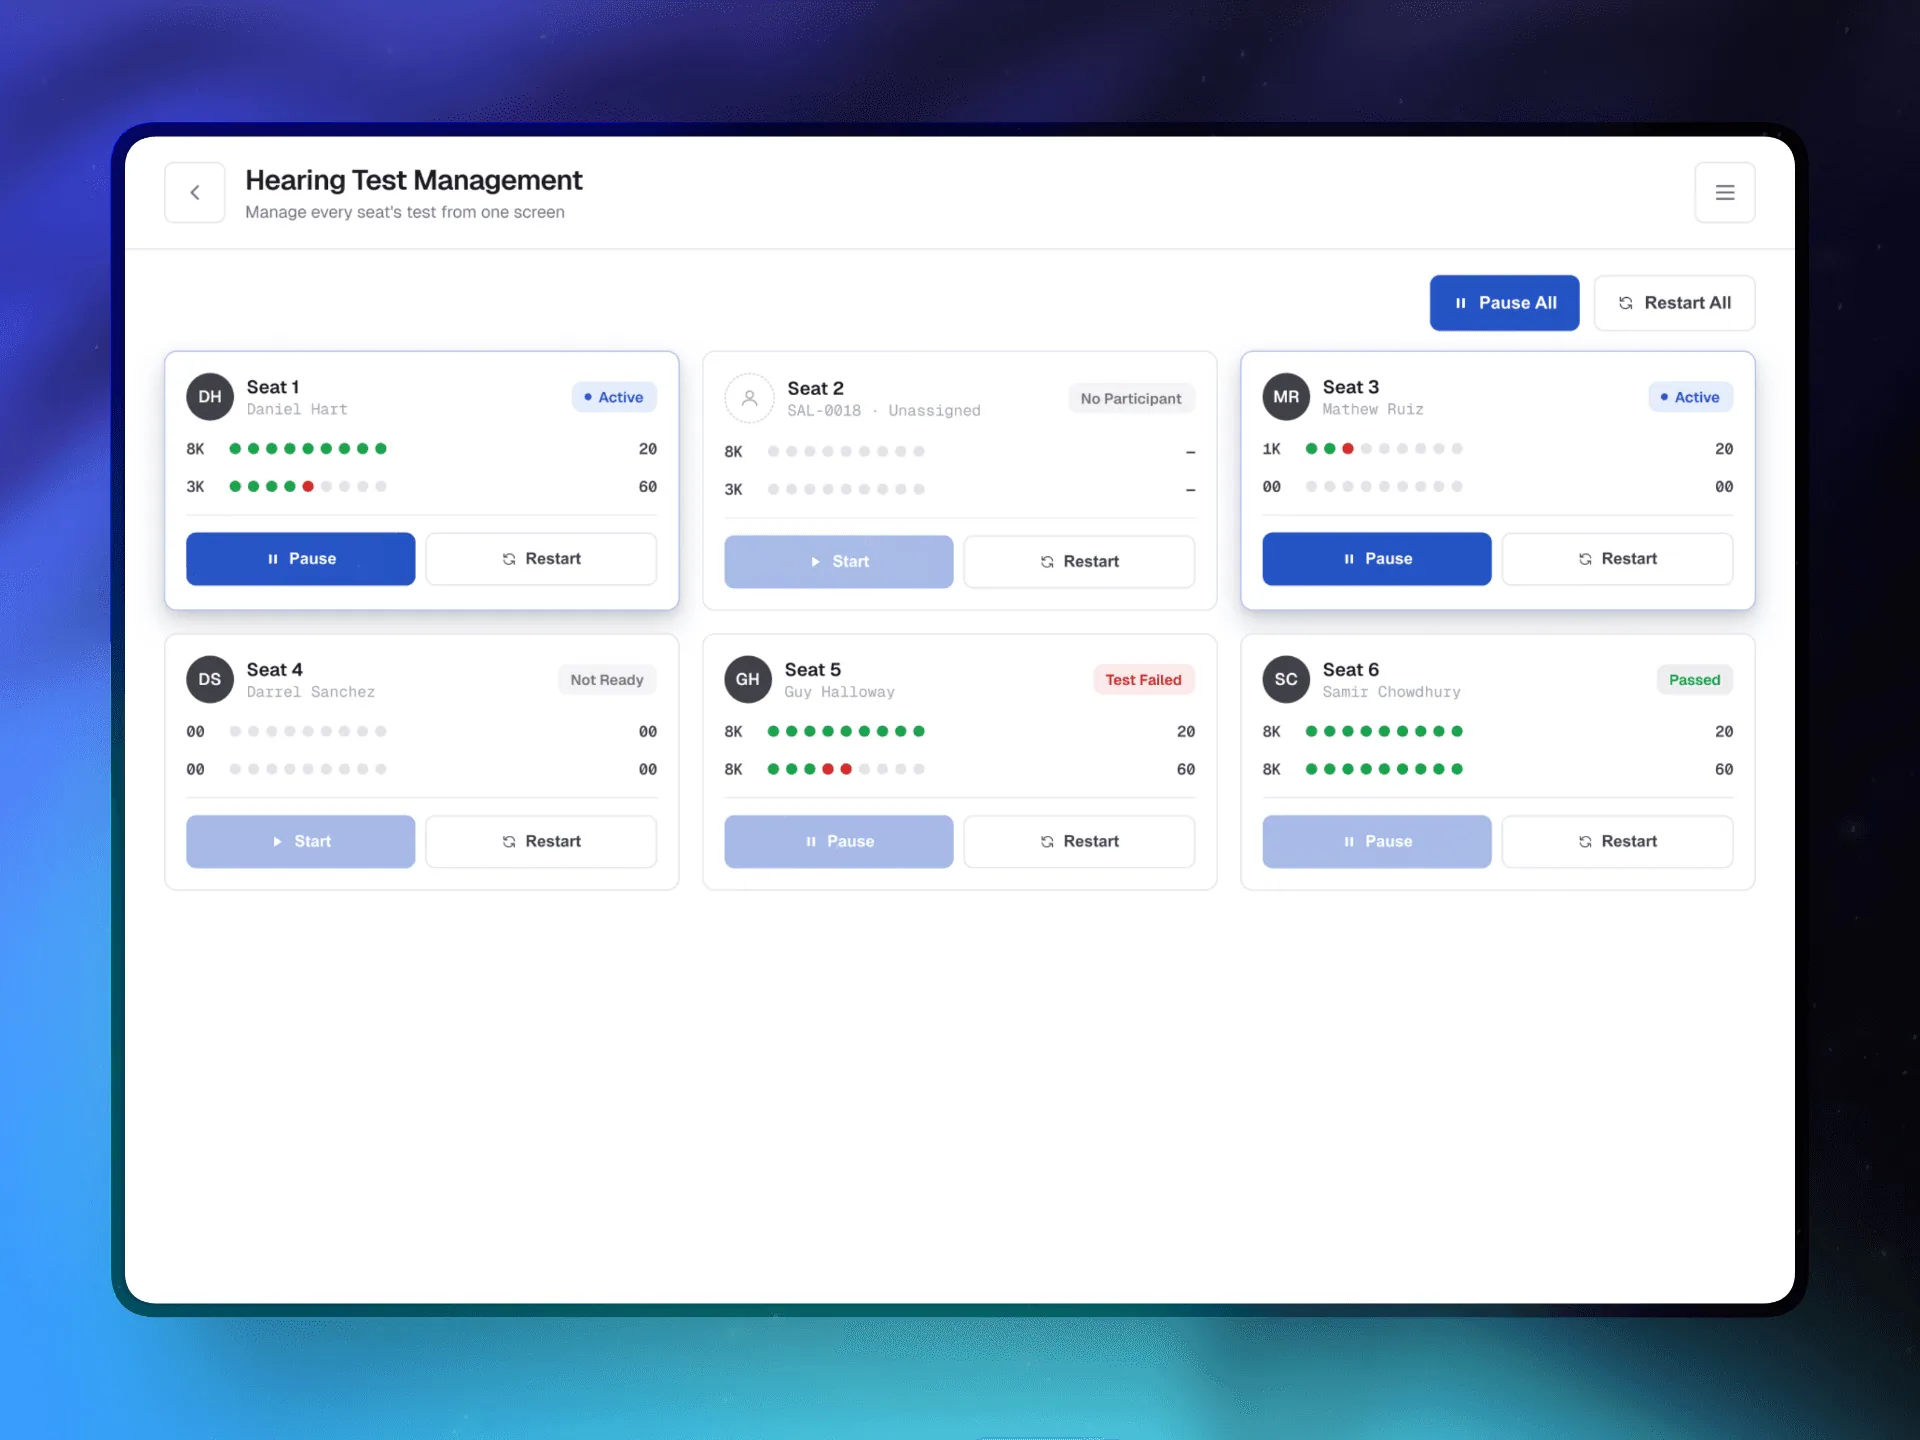Click the SC avatar on Seat 6
The height and width of the screenshot is (1440, 1920).
(x=1286, y=680)
